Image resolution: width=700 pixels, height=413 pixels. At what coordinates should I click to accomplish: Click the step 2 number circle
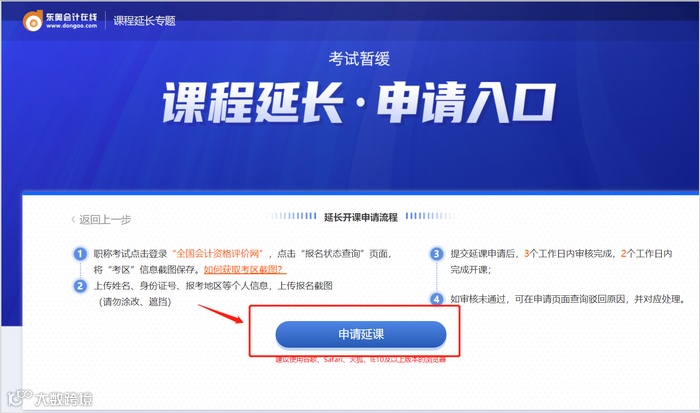pos(80,286)
